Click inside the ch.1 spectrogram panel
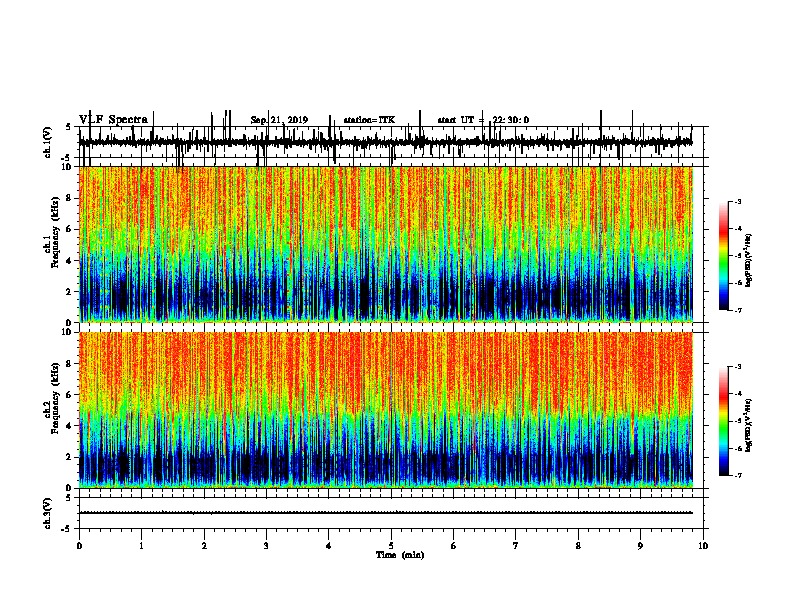 click(386, 244)
